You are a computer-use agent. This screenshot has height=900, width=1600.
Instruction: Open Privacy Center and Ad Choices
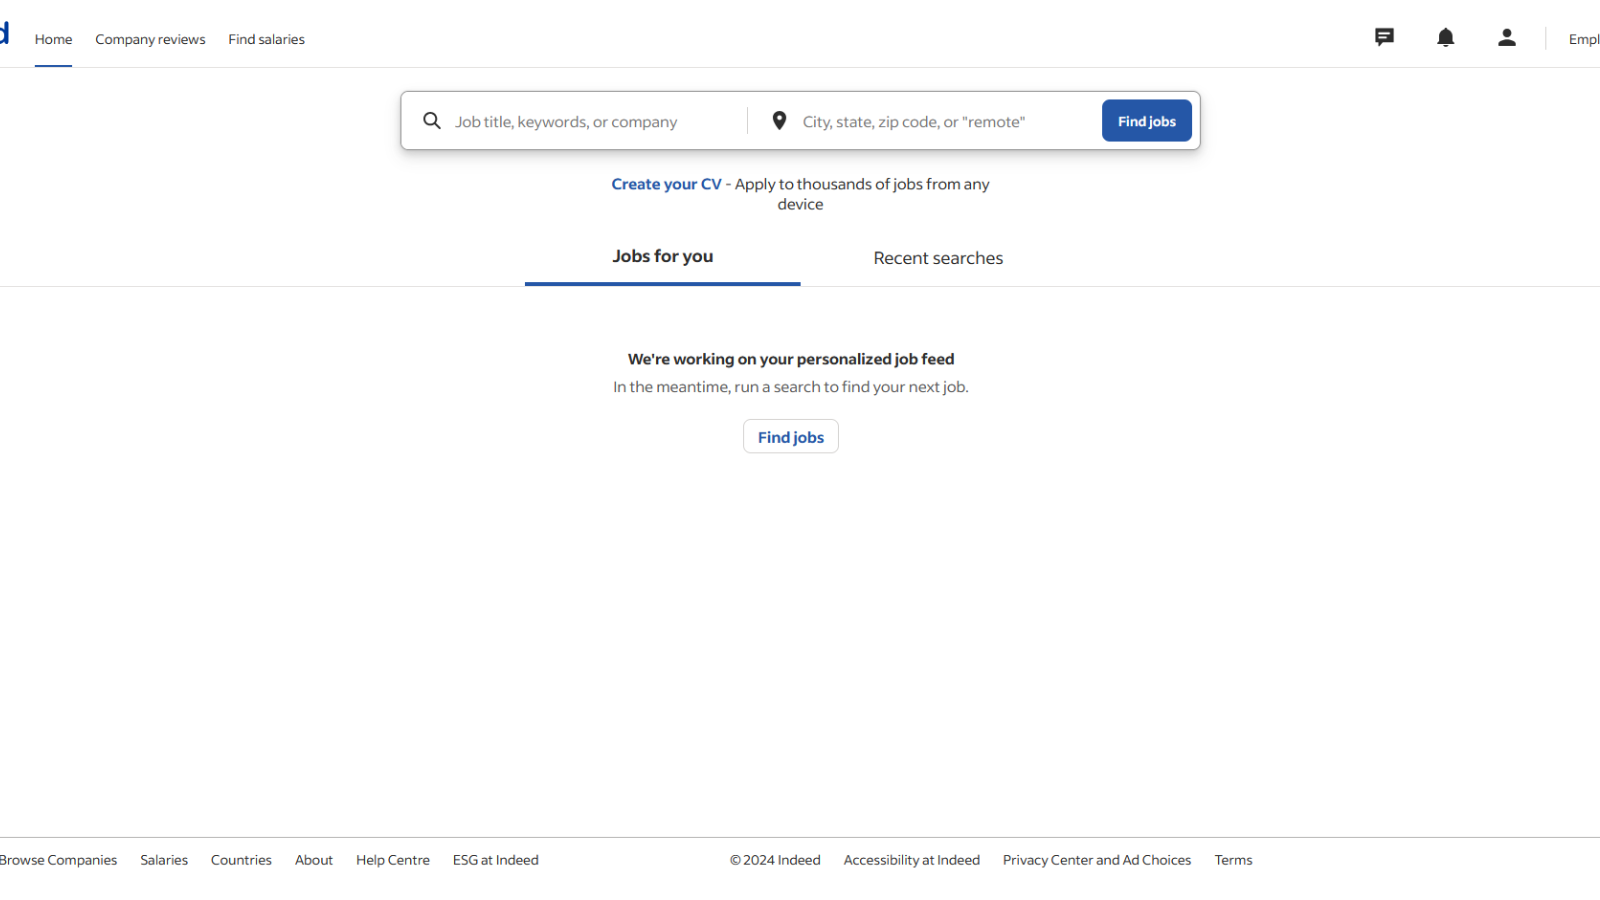click(x=1096, y=860)
